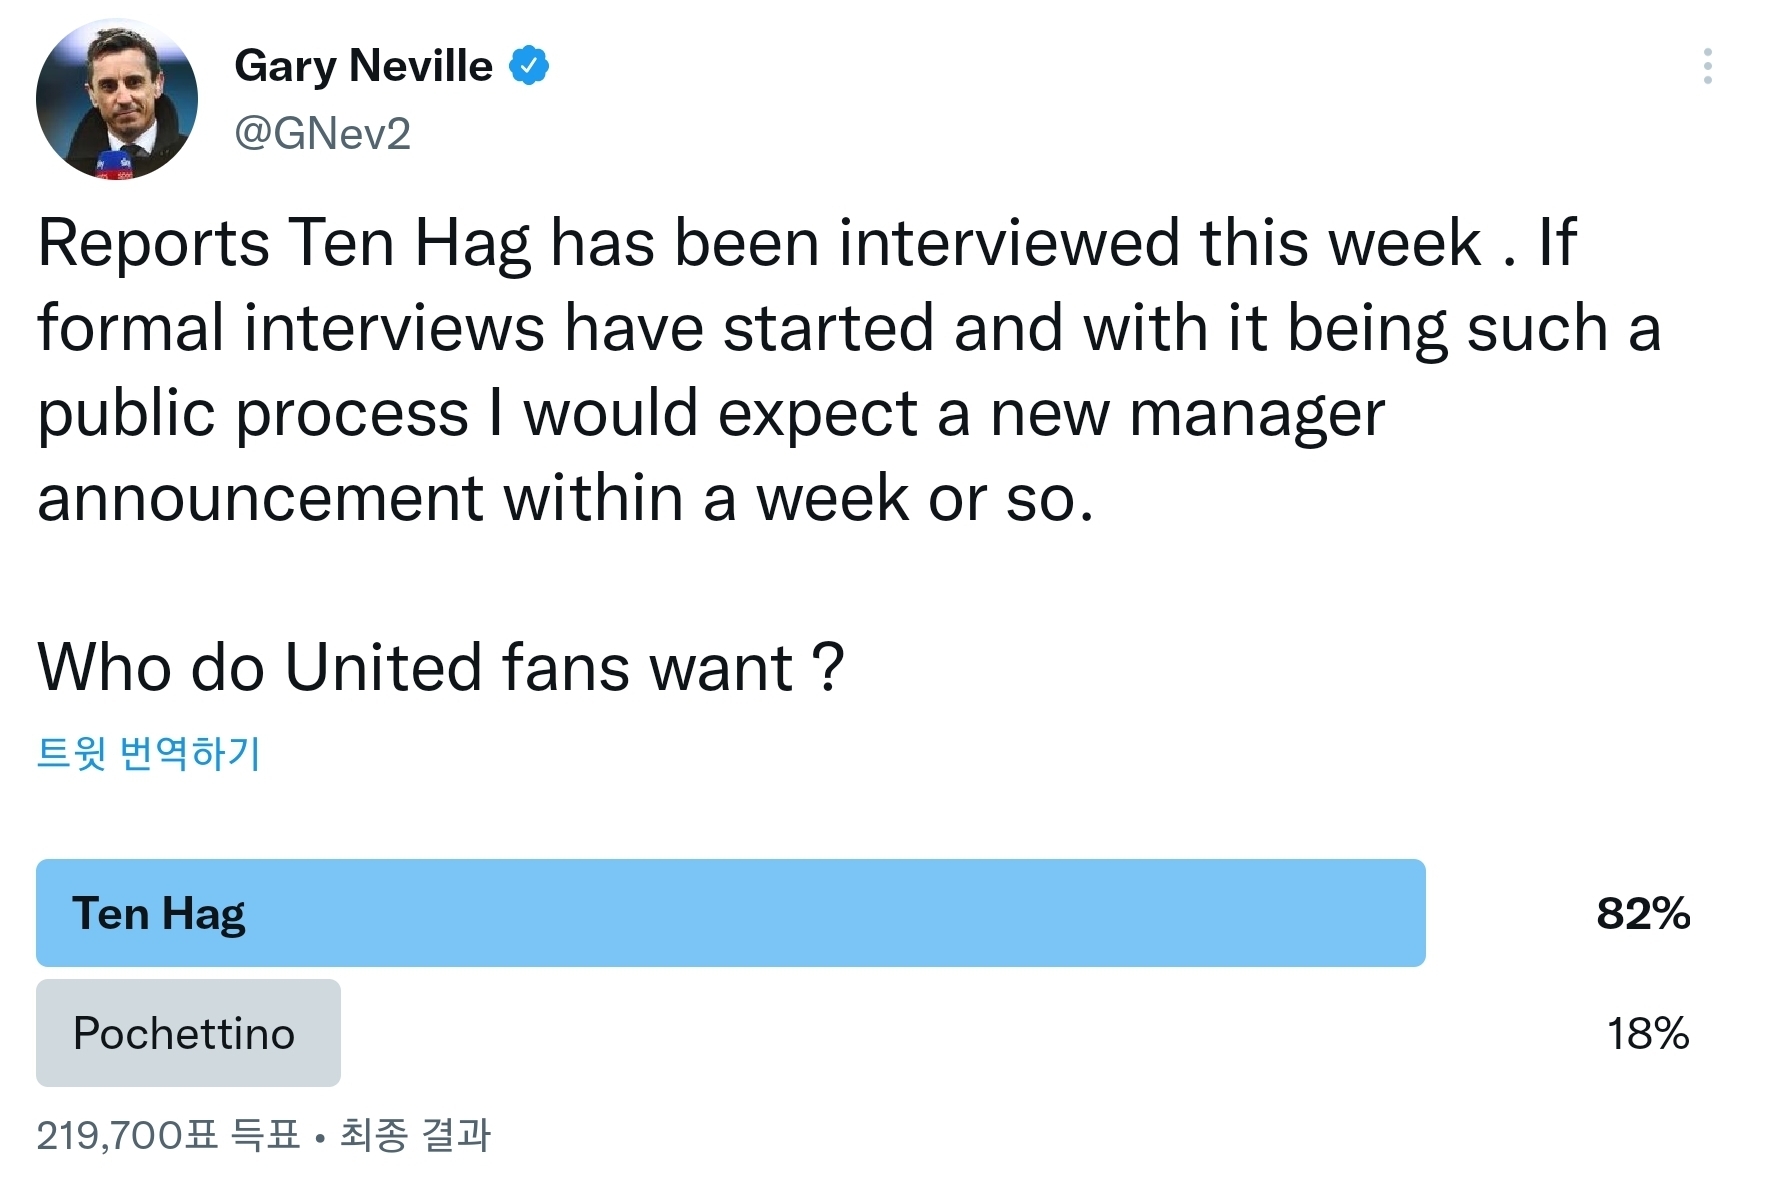
Task: Click the tweet's first line "Reports Ten Hag"
Action: [284, 243]
